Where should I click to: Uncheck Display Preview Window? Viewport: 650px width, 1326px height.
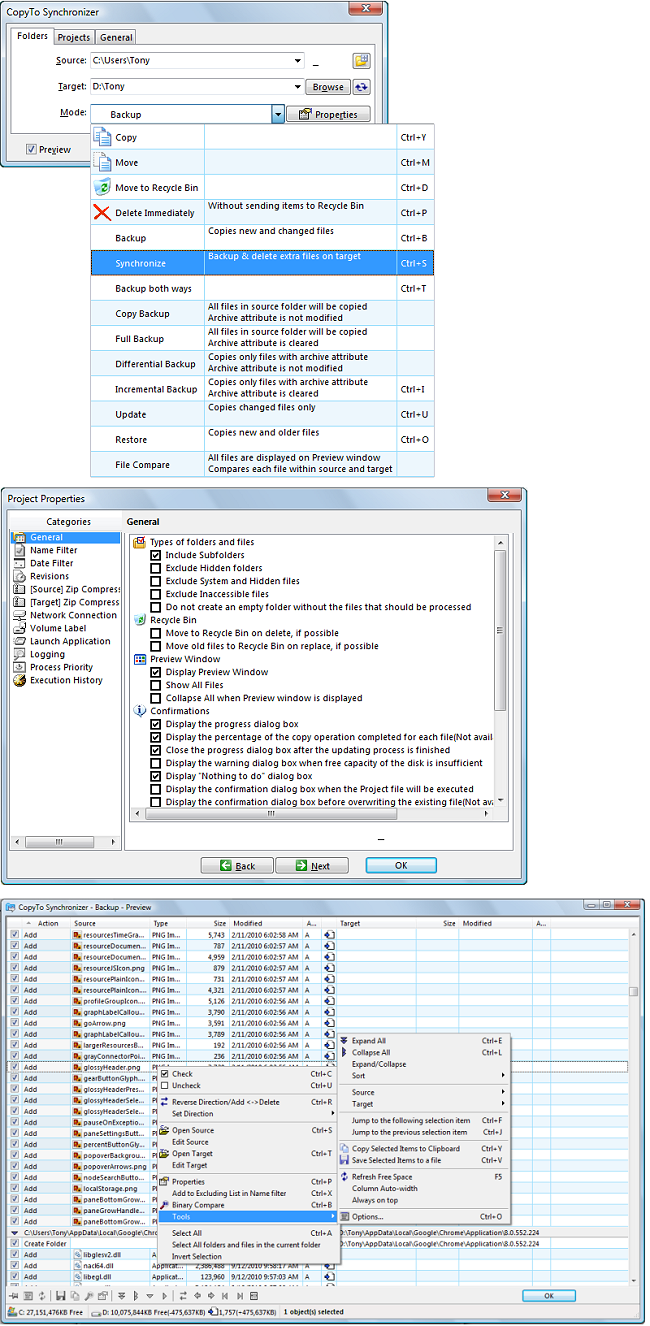[x=155, y=672]
